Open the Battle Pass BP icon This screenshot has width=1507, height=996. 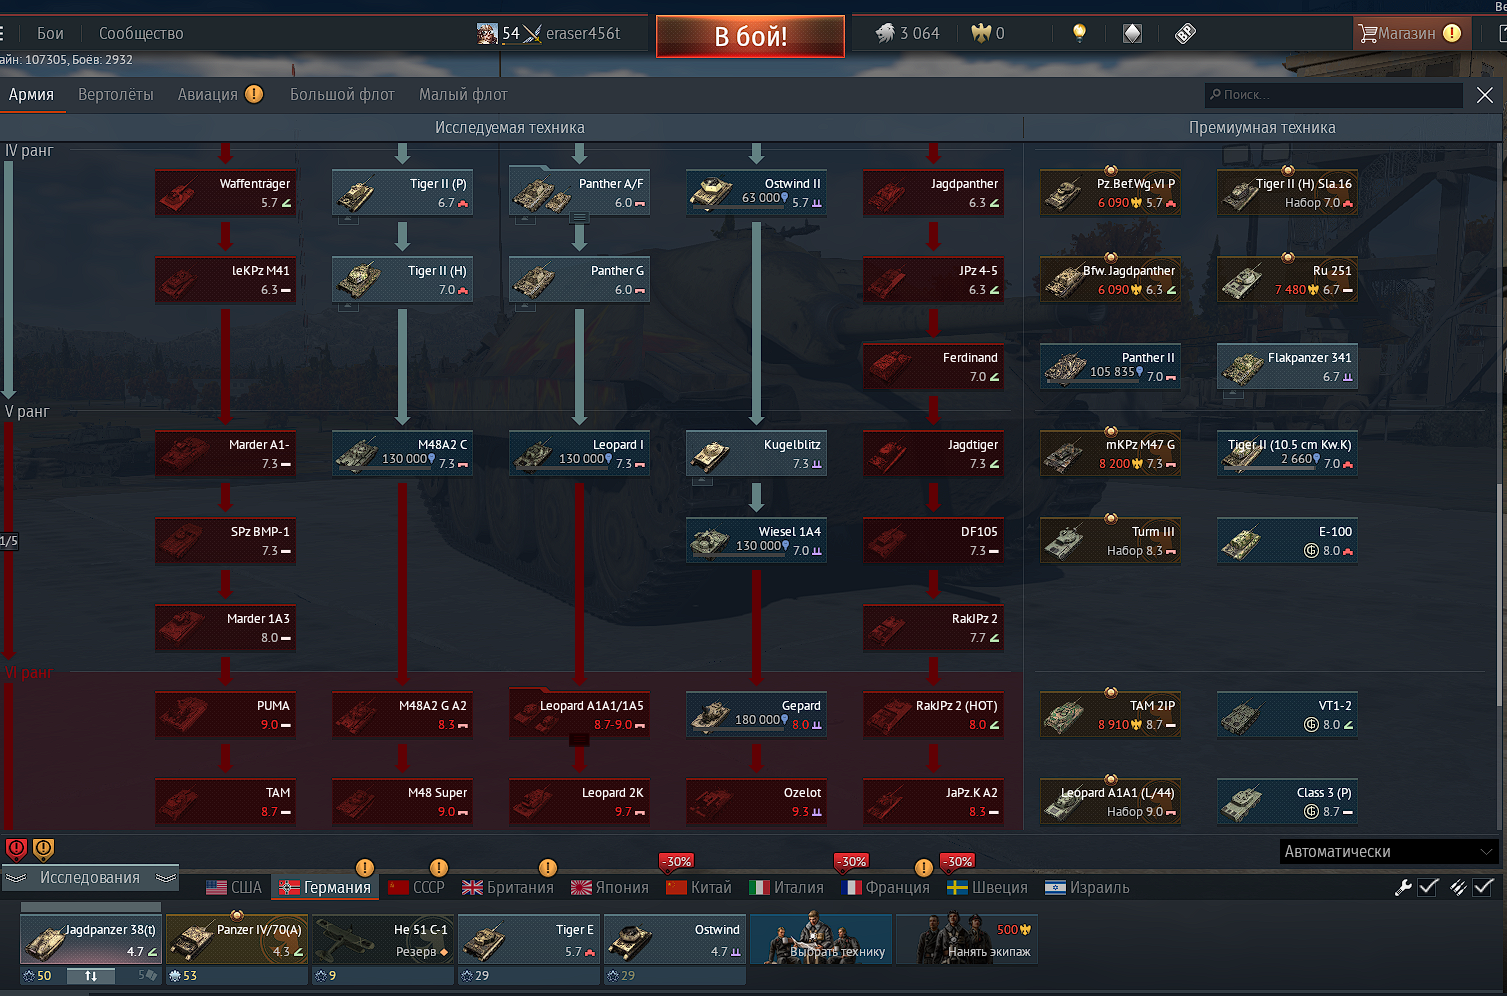[1185, 33]
